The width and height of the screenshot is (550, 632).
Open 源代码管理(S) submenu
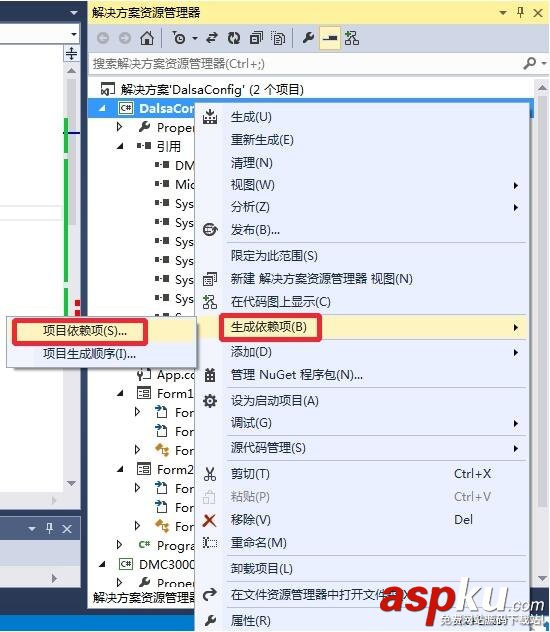362,448
